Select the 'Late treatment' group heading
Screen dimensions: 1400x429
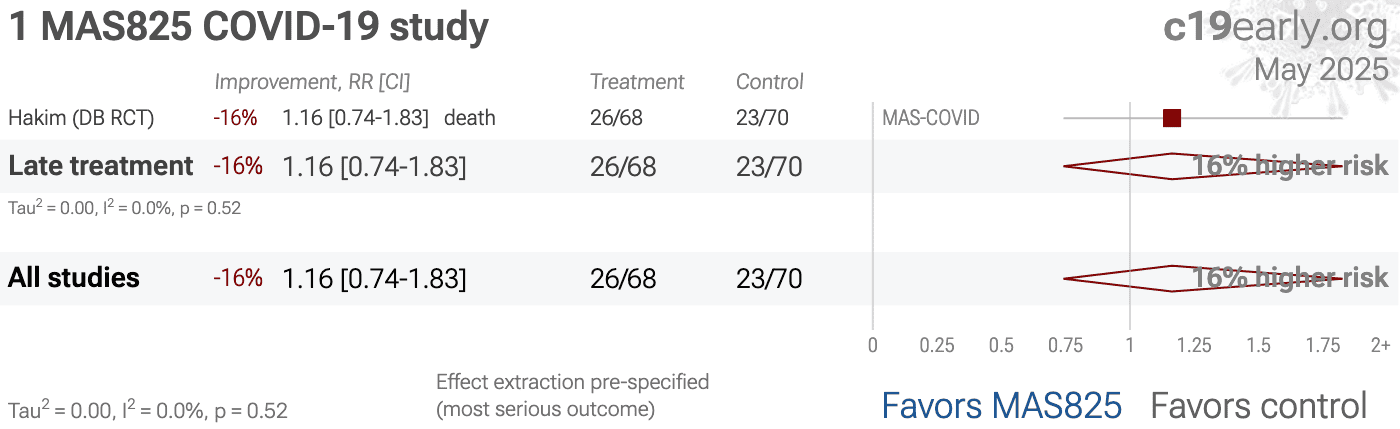coord(101,166)
